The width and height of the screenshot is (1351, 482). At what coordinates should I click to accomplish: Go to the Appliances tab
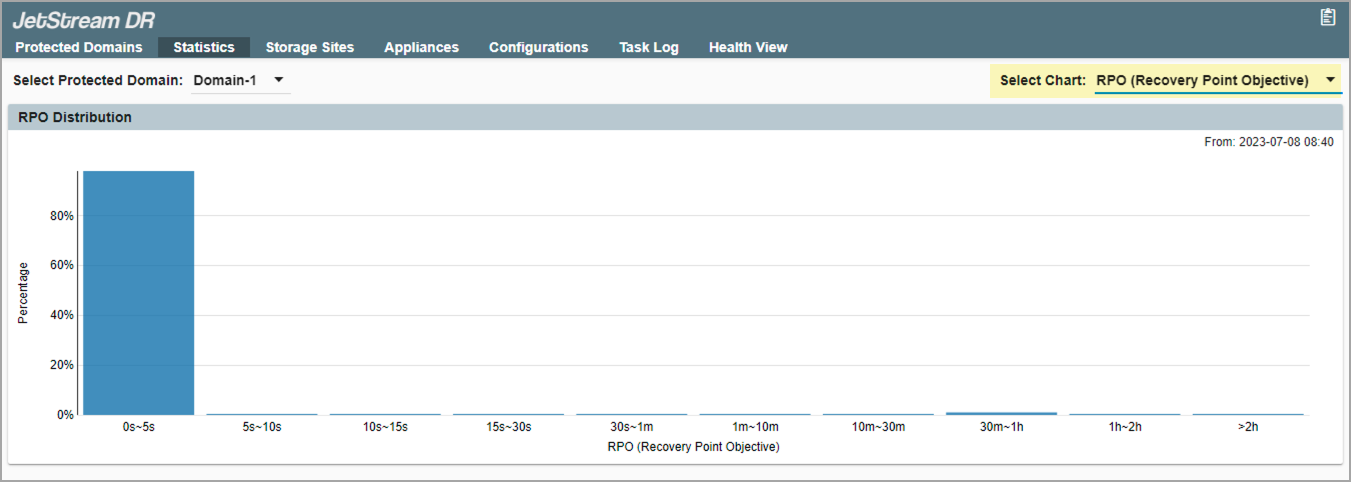pyautogui.click(x=421, y=47)
